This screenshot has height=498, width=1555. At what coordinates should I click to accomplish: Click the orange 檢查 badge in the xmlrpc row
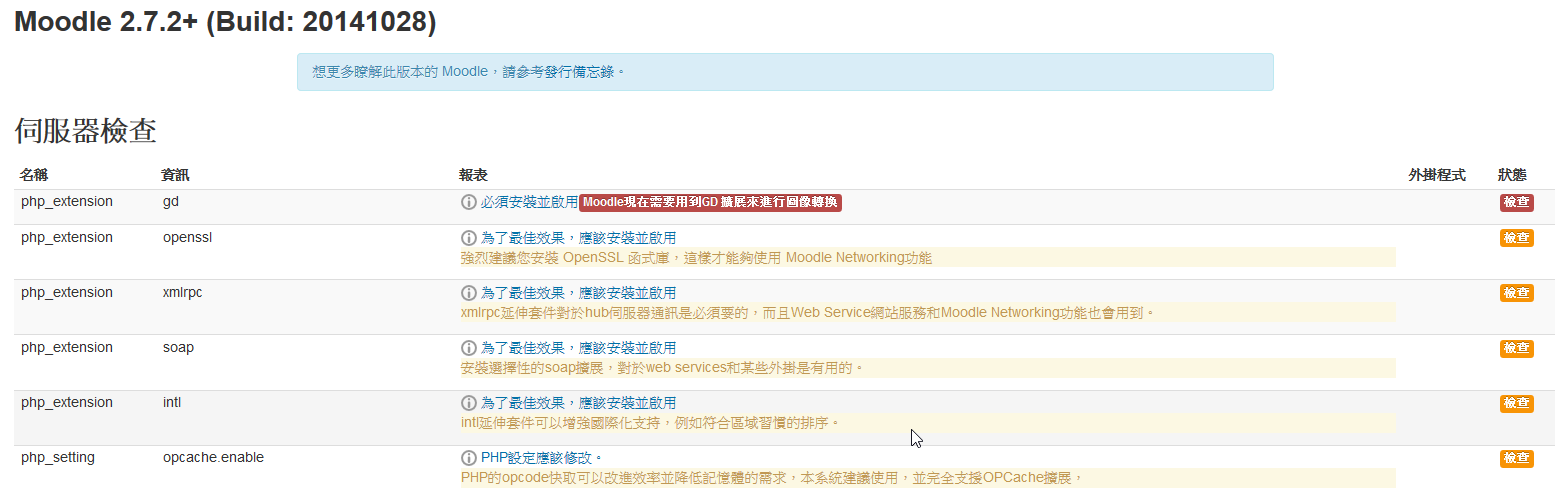tap(1516, 293)
